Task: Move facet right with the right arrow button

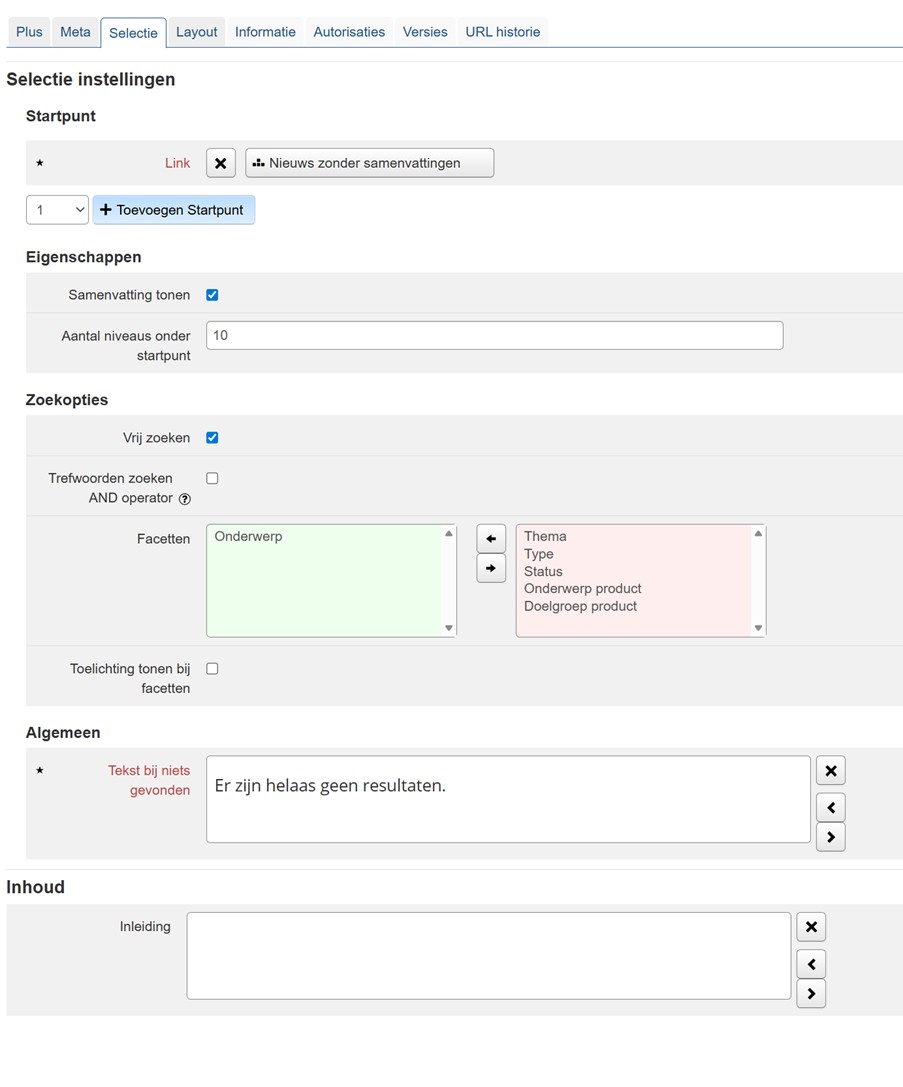Action: click(490, 568)
